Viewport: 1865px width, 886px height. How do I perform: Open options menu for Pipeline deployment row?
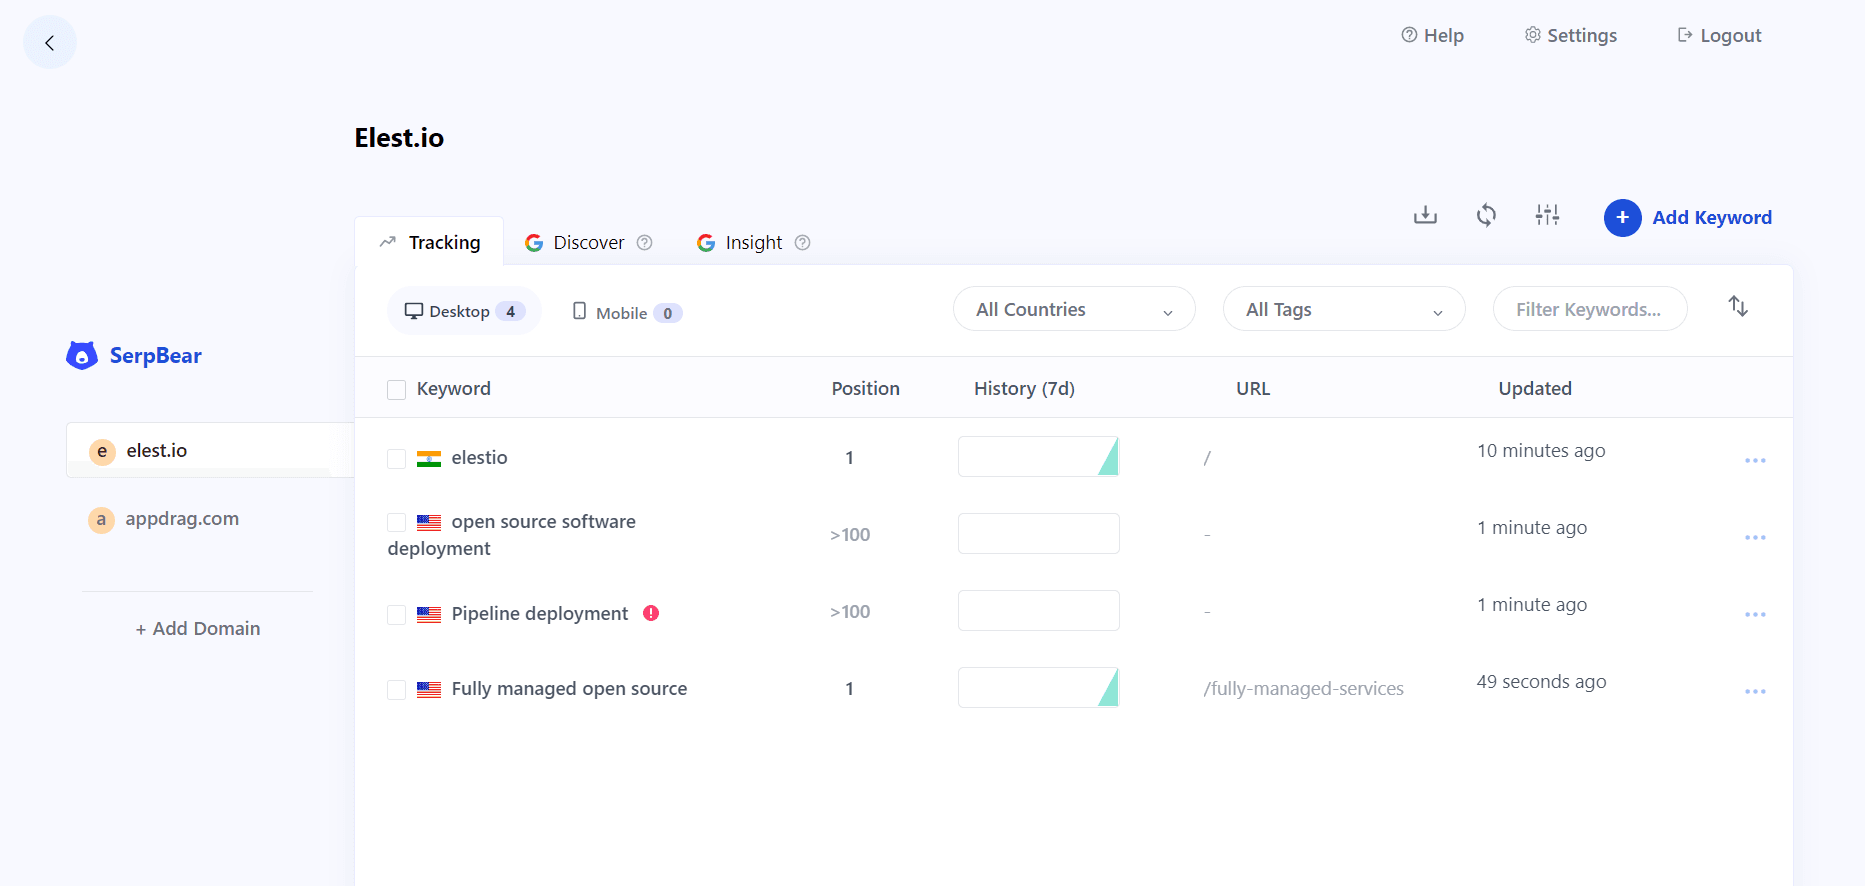click(1755, 615)
